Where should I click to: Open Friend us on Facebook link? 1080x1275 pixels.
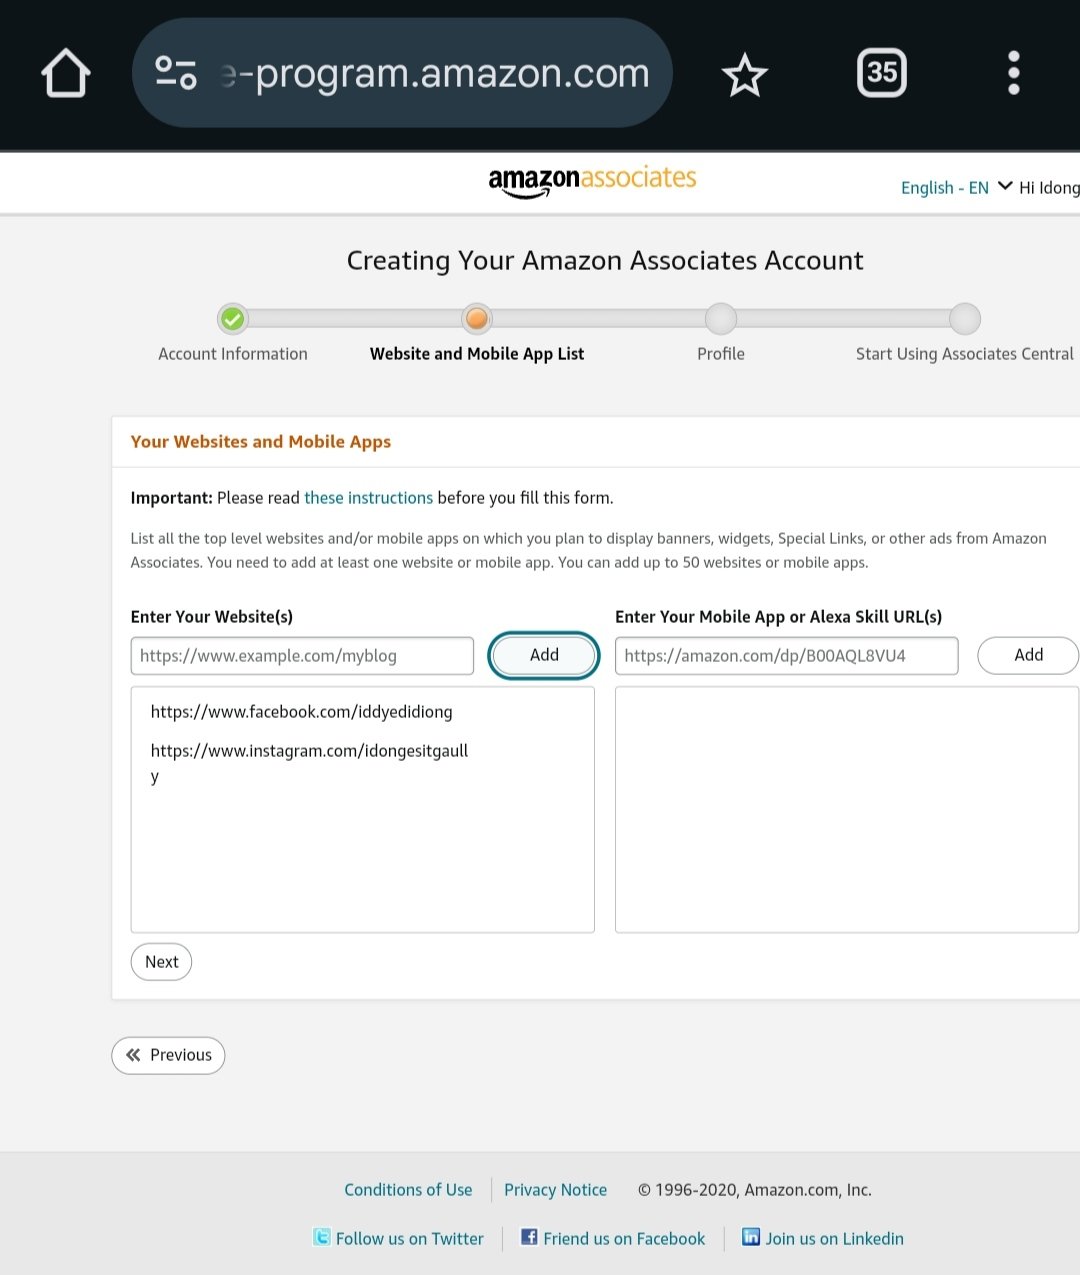click(x=624, y=1239)
